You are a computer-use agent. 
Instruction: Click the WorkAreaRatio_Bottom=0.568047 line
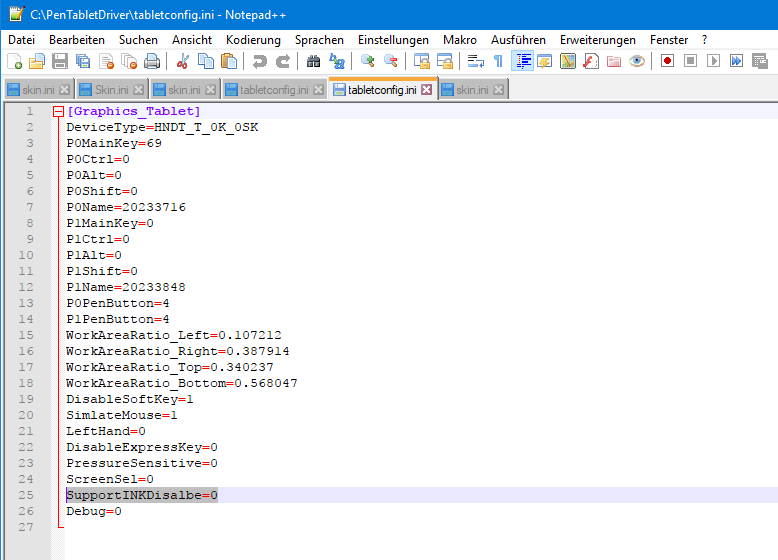(x=182, y=383)
